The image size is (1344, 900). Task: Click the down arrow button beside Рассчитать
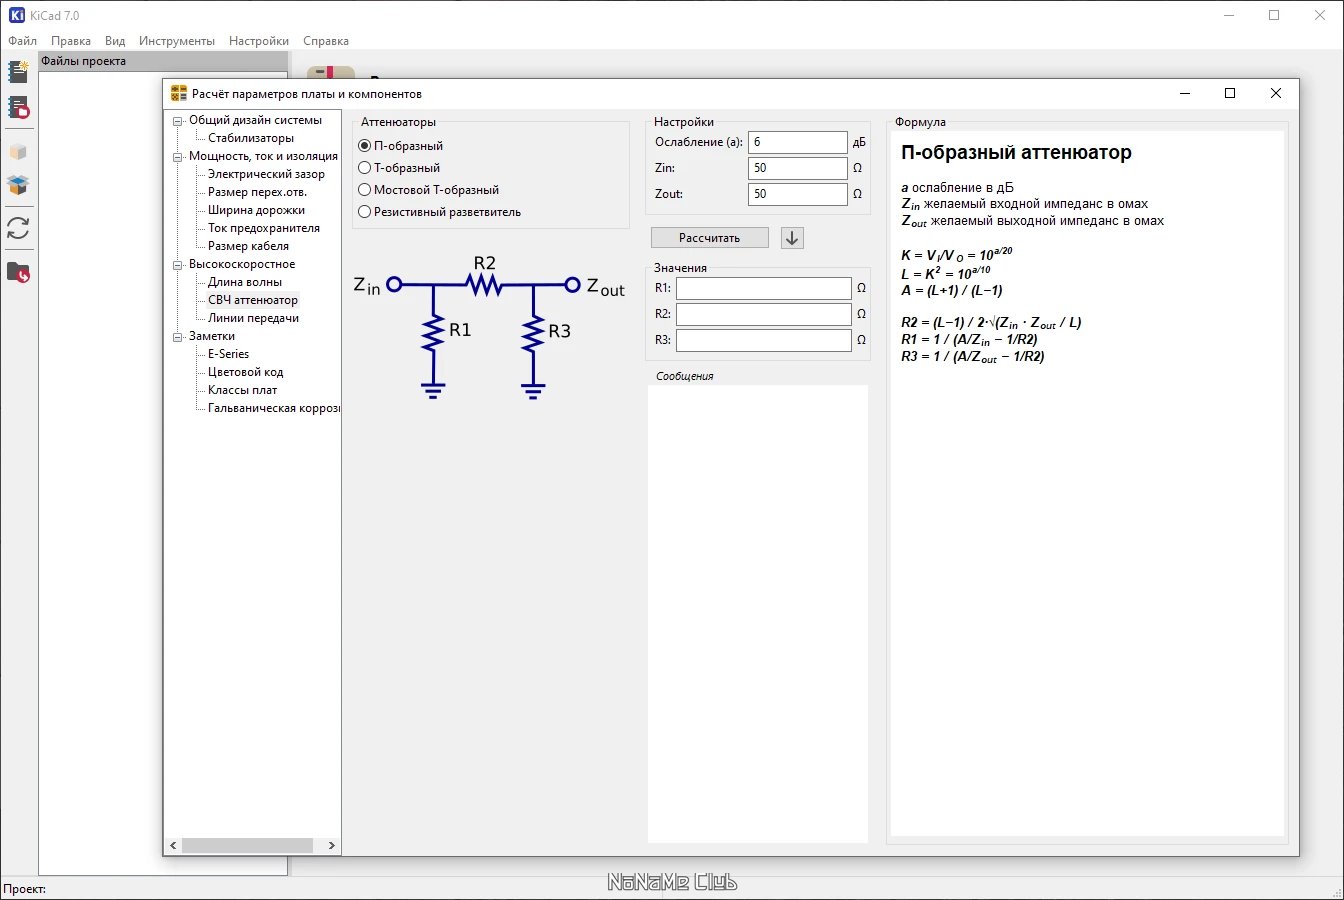[x=792, y=238]
